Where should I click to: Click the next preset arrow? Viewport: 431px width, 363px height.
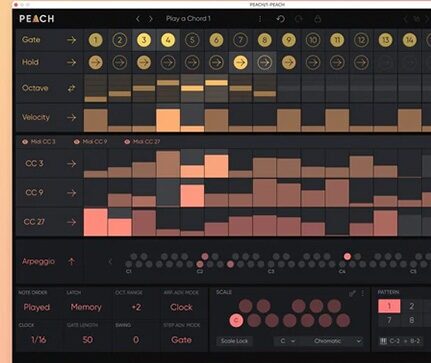click(151, 19)
